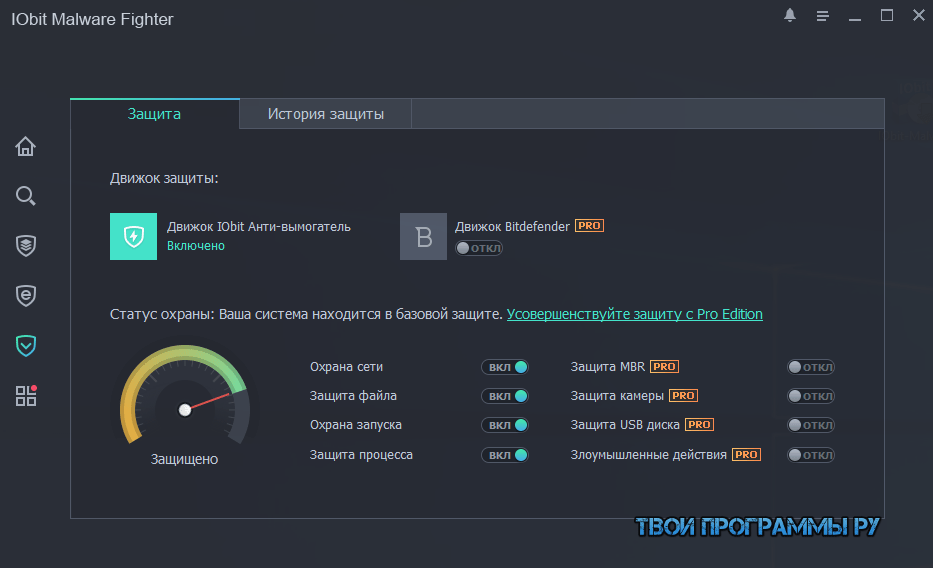Click the Усовершенствуйте защиту с Pro Edition link

634,314
